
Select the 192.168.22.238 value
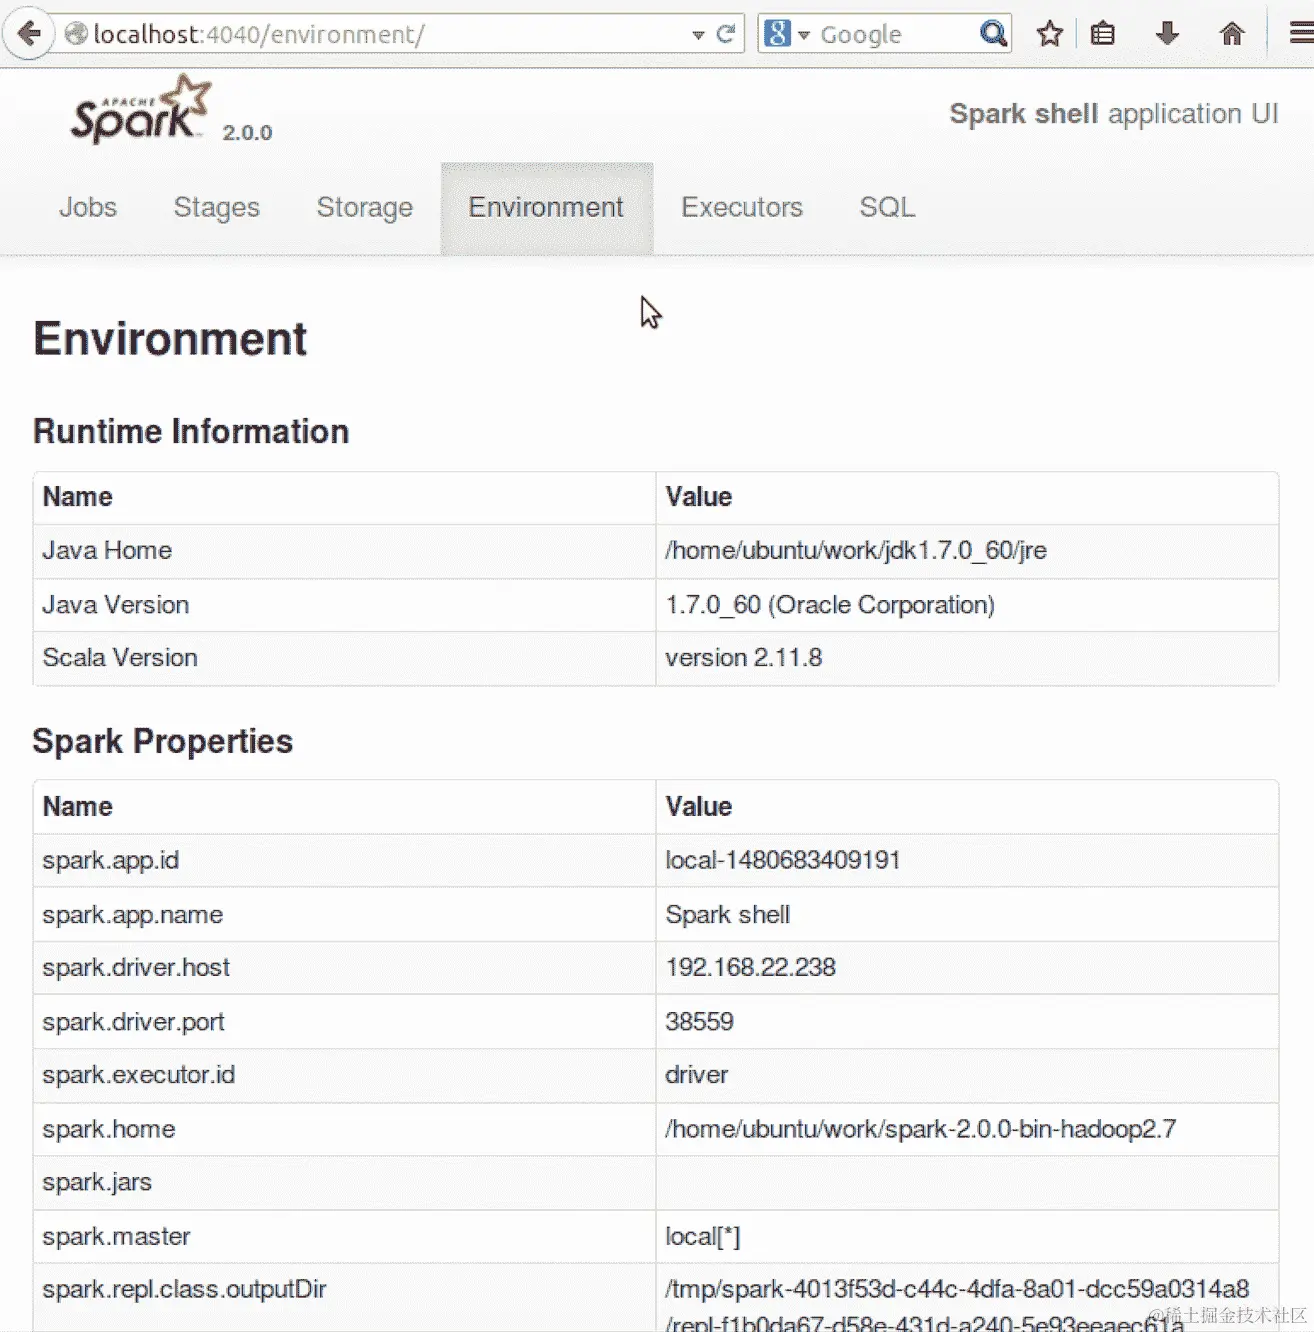pyautogui.click(x=751, y=968)
